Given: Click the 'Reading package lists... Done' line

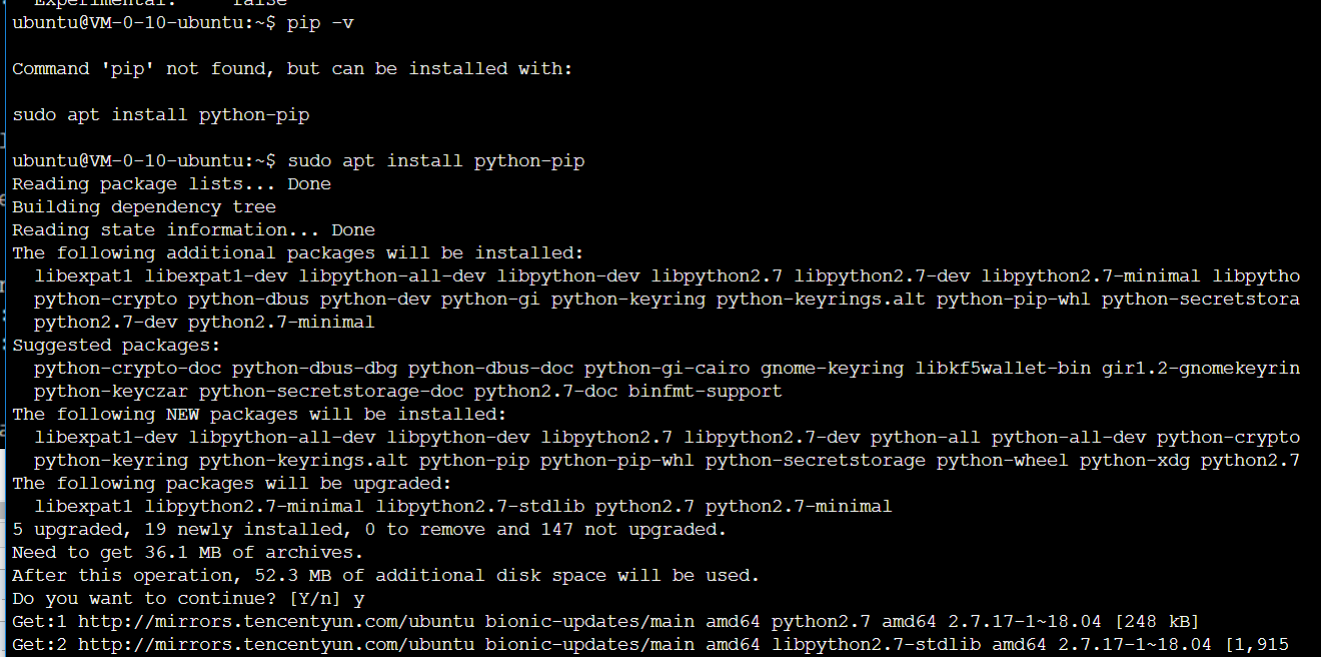Looking at the screenshot, I should pyautogui.click(x=171, y=184).
